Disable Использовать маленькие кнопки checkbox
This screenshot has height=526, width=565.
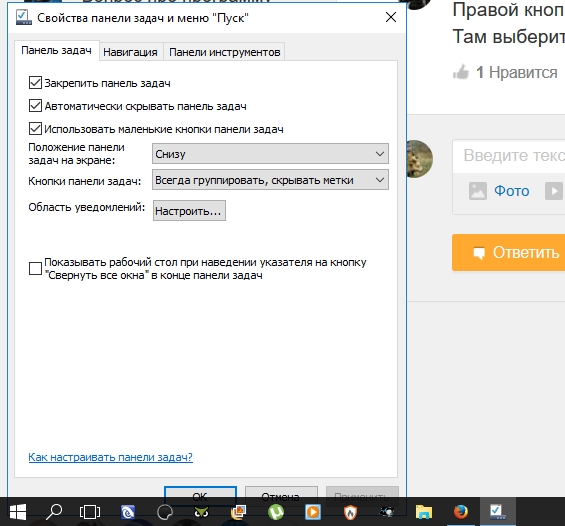click(x=35, y=129)
